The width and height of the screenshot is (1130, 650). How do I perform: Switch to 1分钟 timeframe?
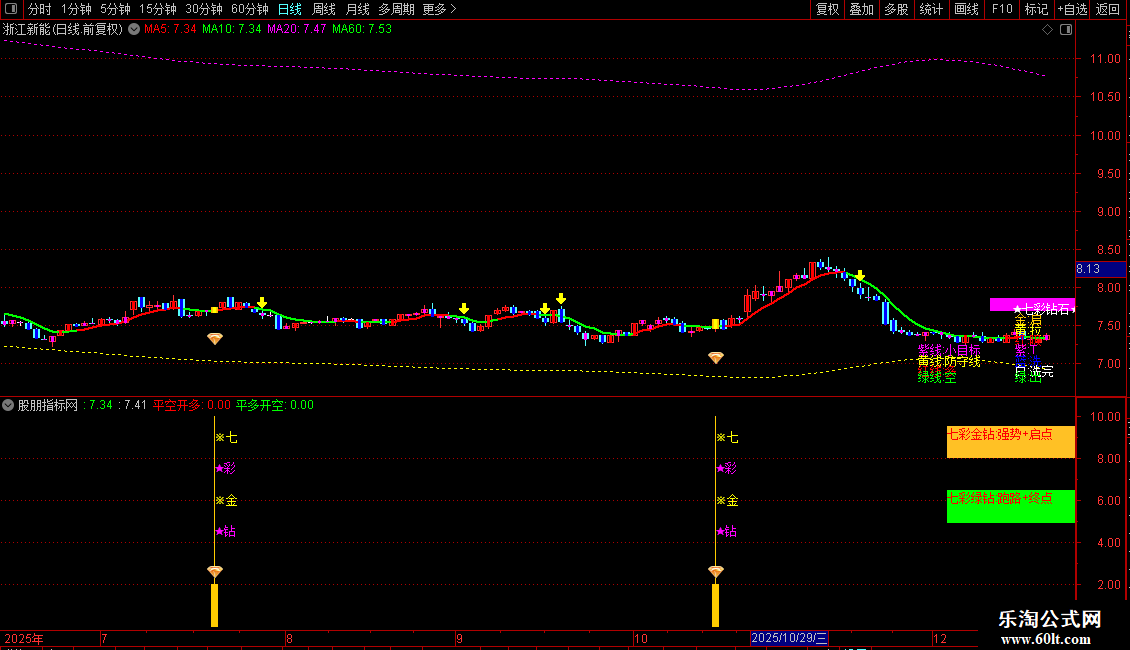click(x=76, y=9)
